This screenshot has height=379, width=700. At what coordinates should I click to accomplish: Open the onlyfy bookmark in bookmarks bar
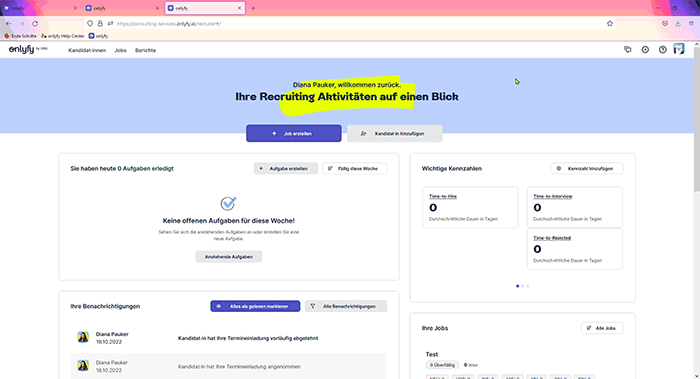click(x=98, y=36)
